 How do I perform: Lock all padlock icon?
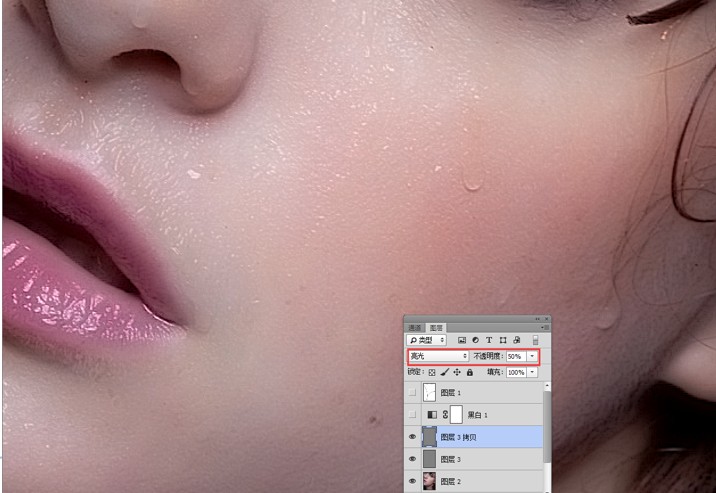[469, 372]
